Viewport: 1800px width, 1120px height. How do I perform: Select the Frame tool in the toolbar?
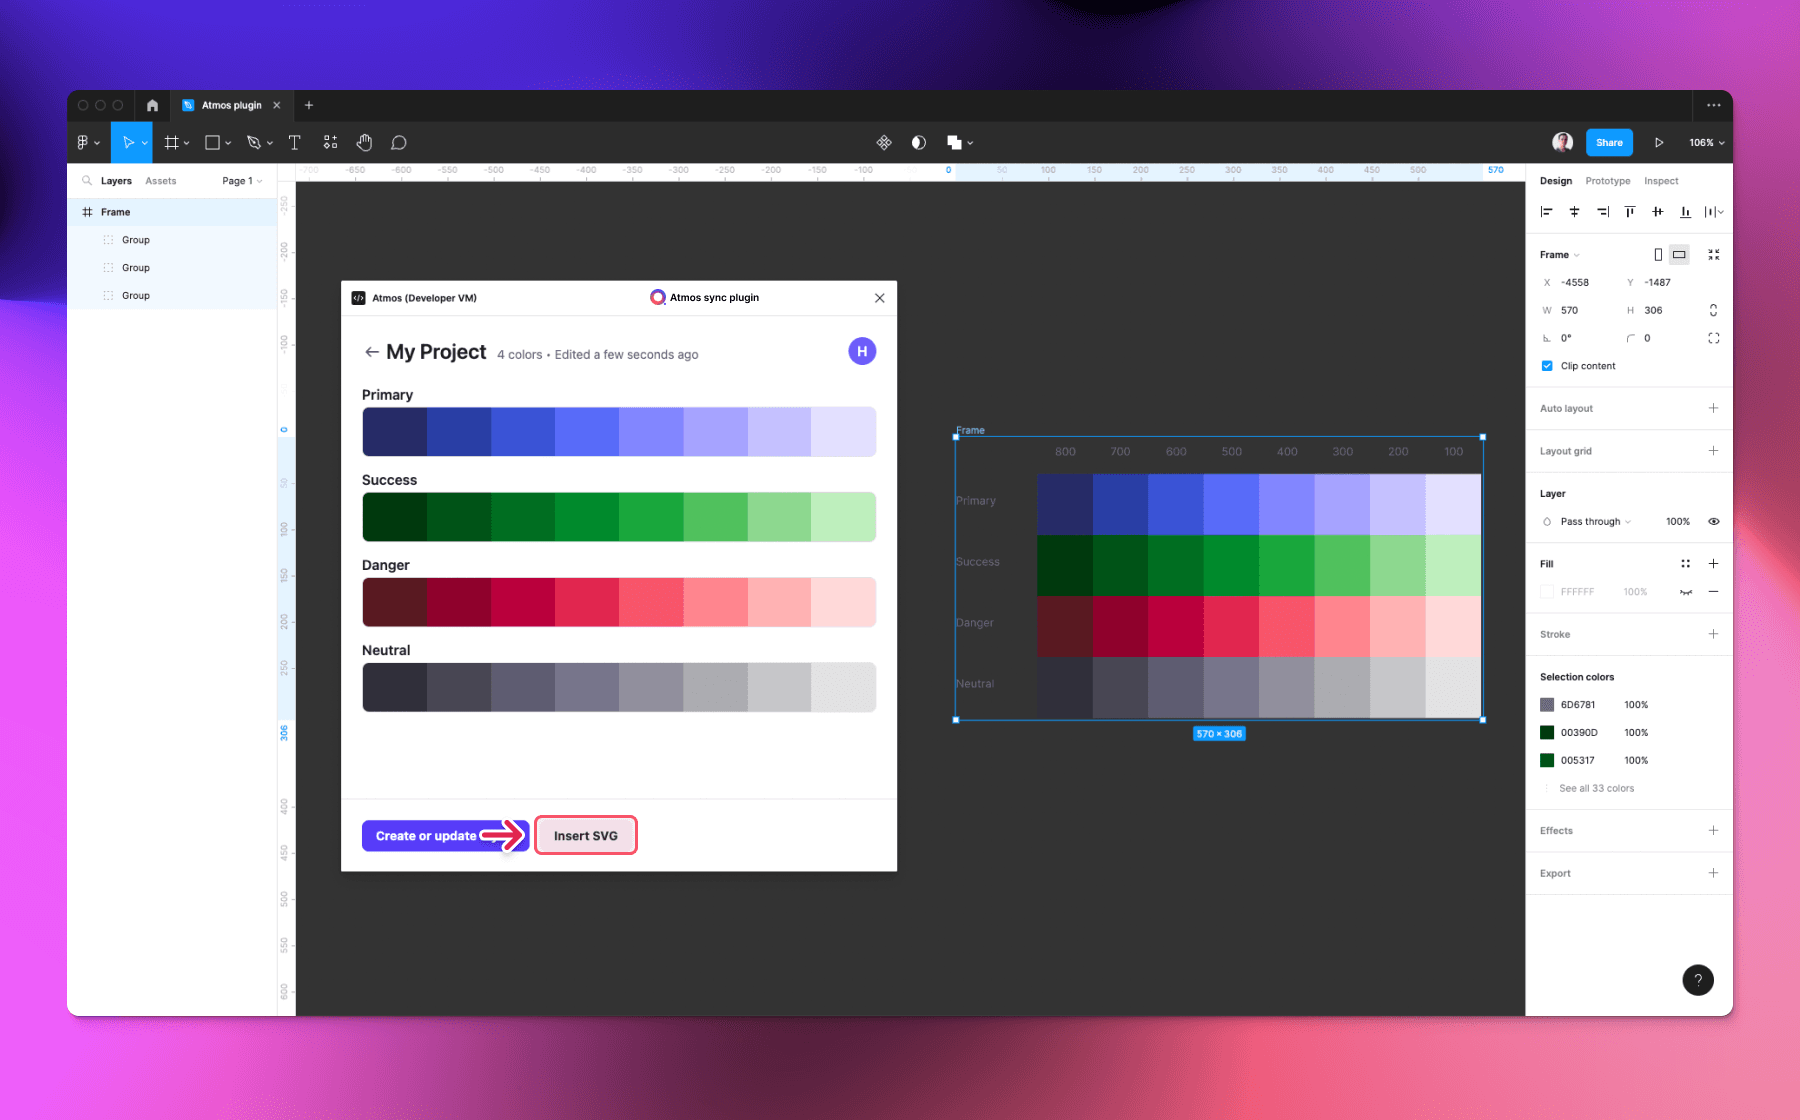(x=172, y=142)
